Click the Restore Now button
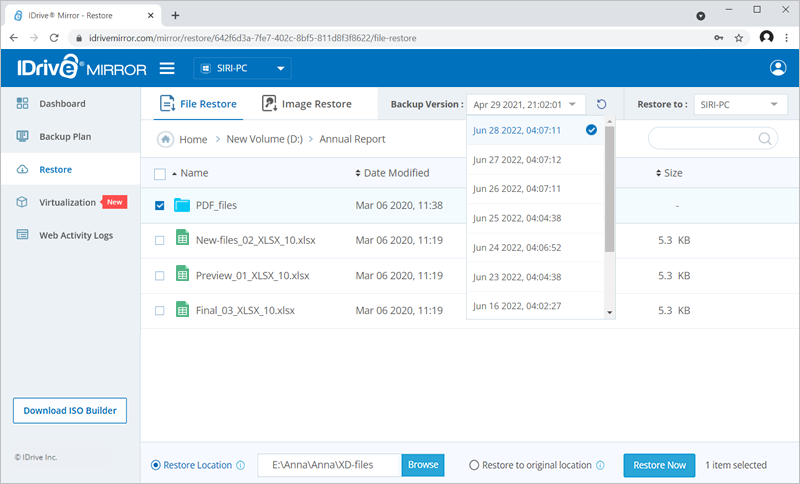Screen dimensions: 800x484 pos(659,465)
